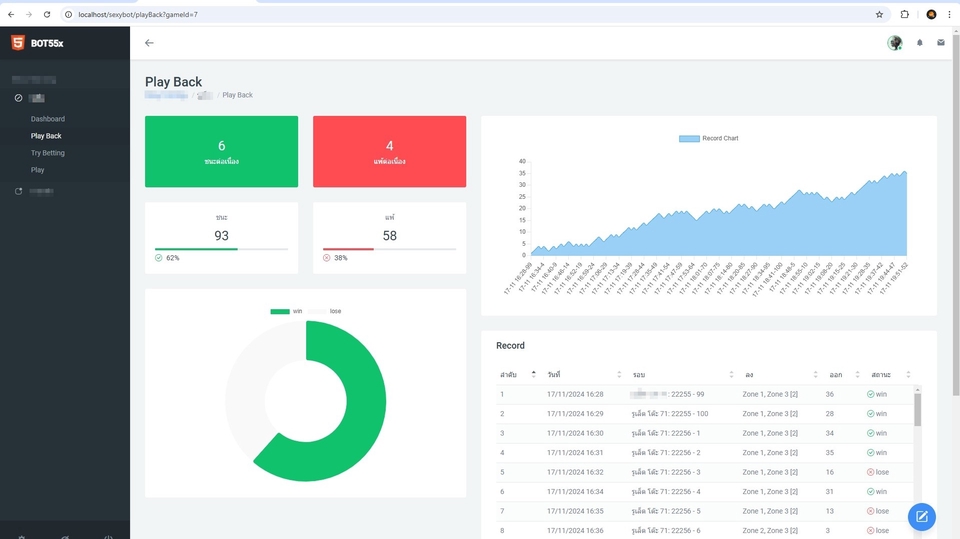Open the mail envelope icon
Viewport: 960px width, 539px height.
pyautogui.click(x=941, y=43)
